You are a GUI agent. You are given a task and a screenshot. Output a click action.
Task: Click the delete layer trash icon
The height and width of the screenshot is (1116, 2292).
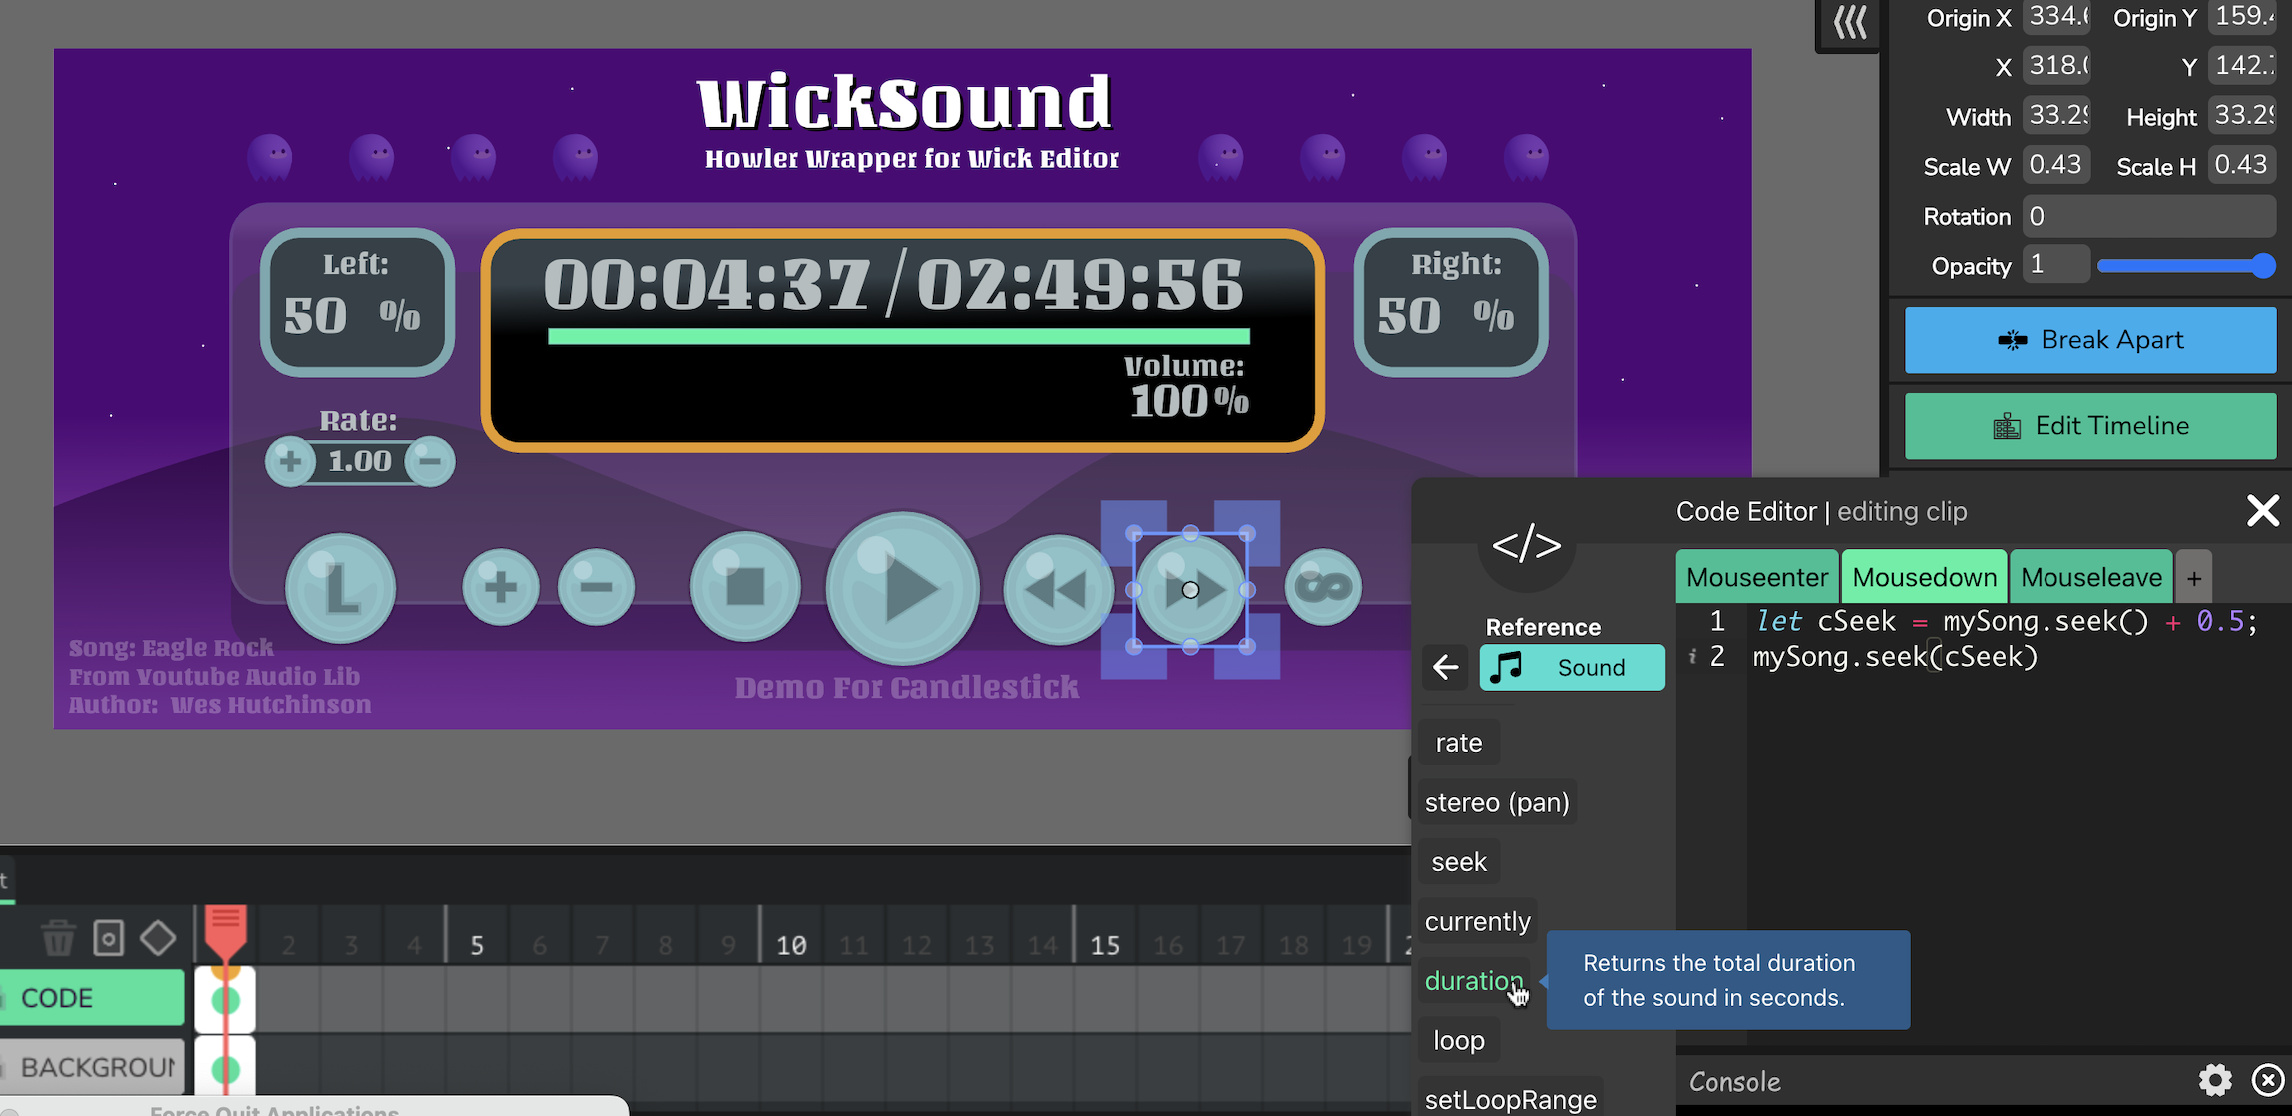coord(58,938)
